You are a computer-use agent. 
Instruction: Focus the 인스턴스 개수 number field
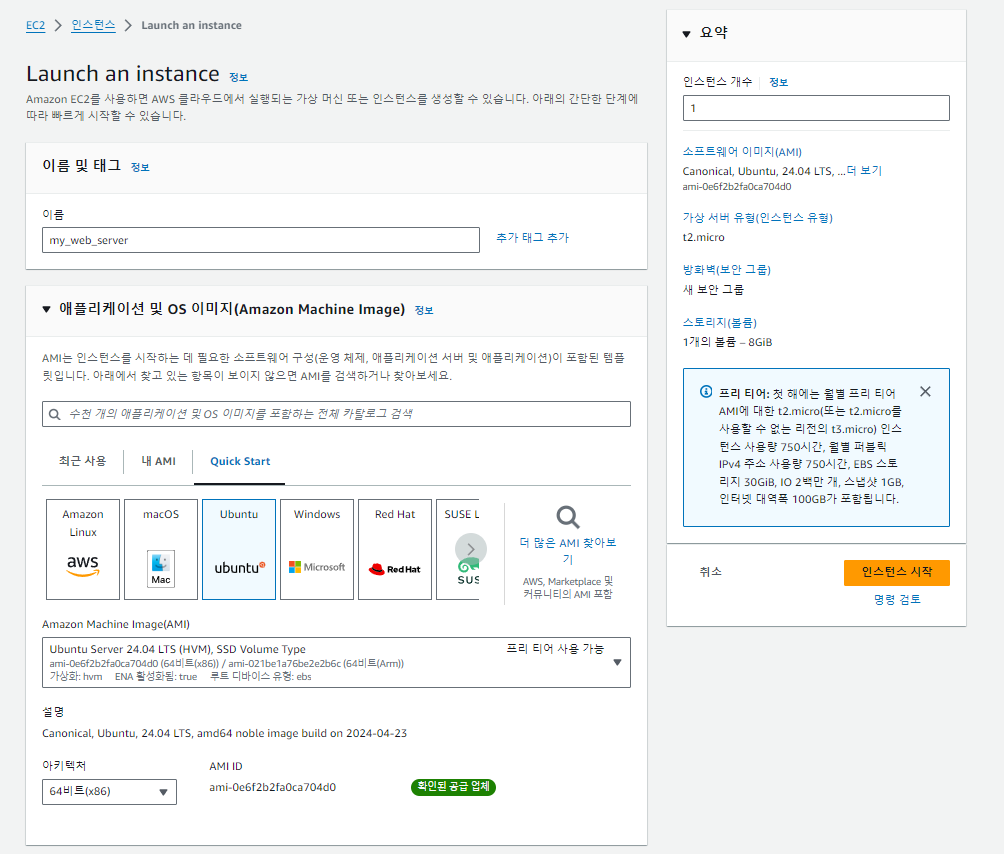click(816, 108)
